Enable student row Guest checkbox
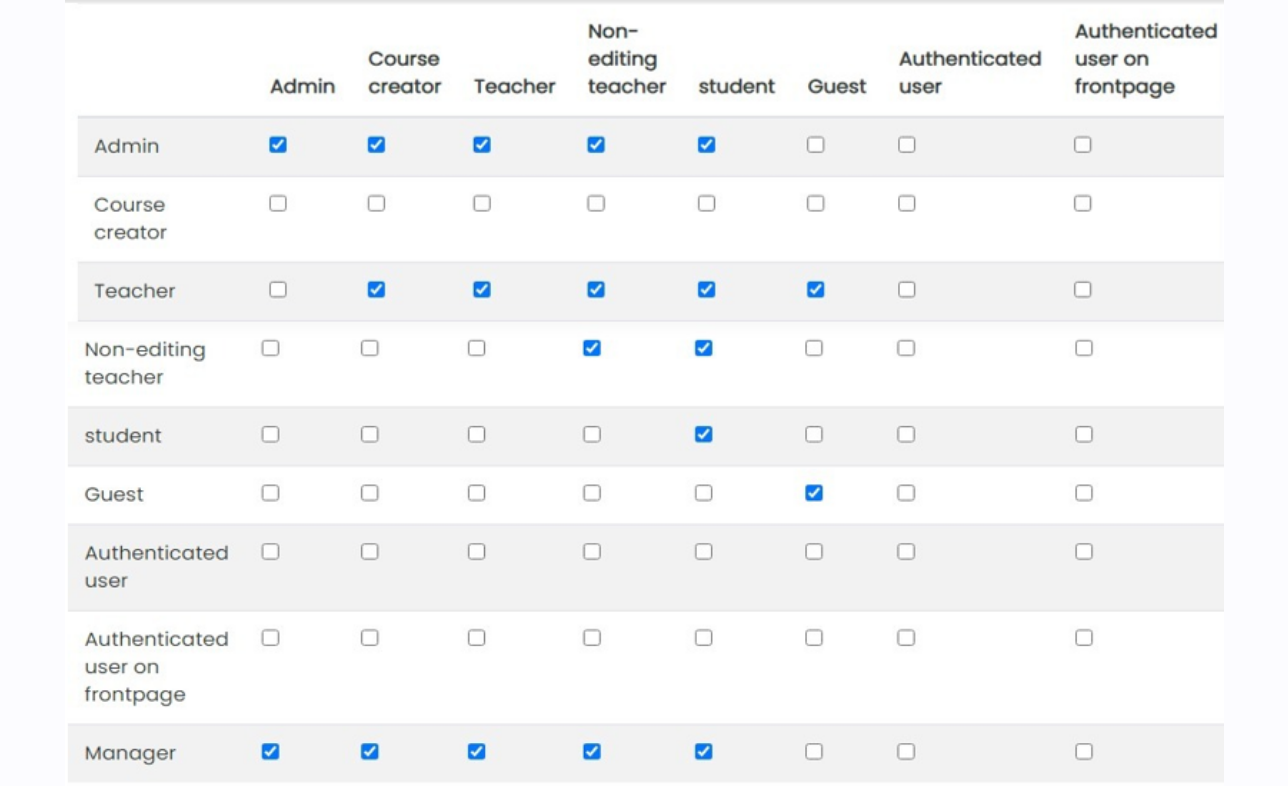The image size is (1288, 786). click(x=814, y=434)
